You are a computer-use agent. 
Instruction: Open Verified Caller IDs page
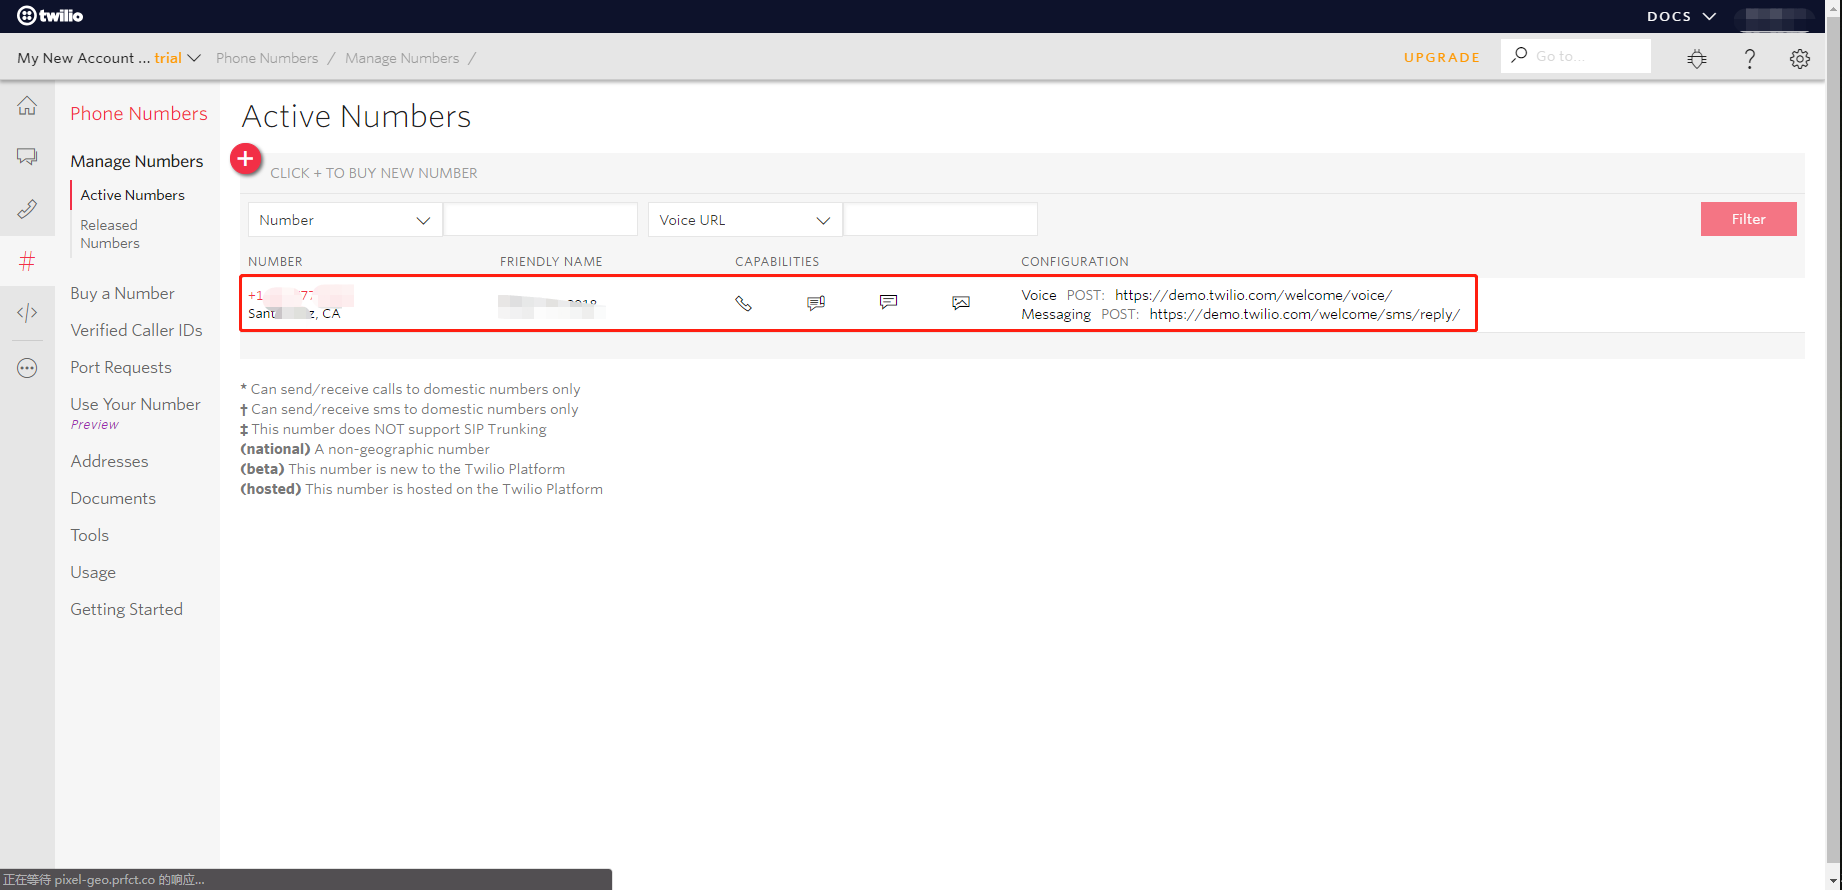(x=136, y=330)
